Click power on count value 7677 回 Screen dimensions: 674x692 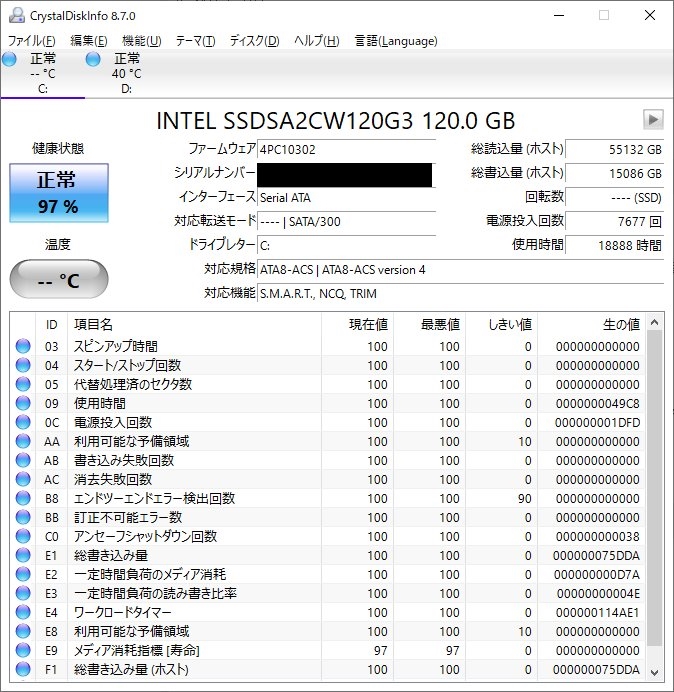pyautogui.click(x=614, y=221)
